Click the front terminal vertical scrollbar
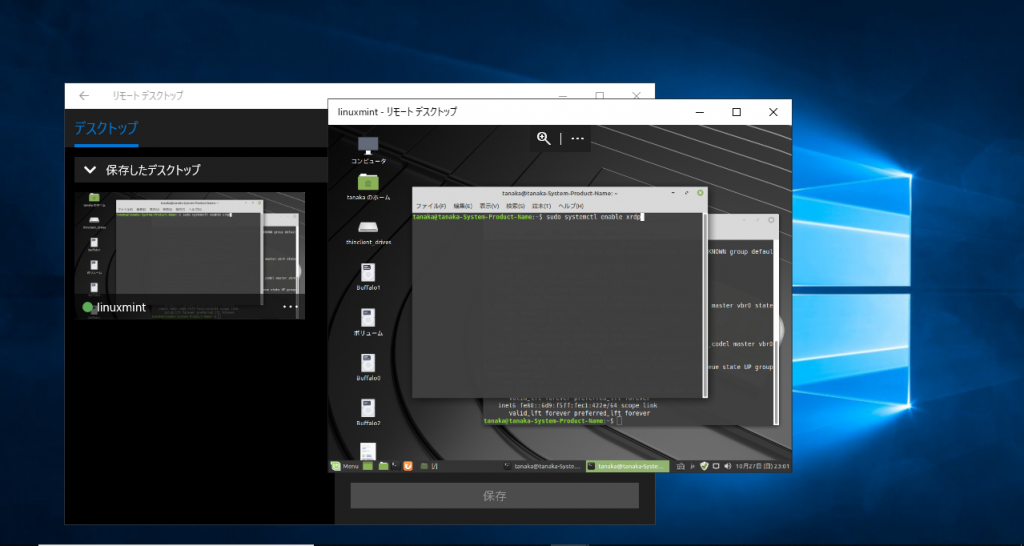1024x546 pixels. 705,304
